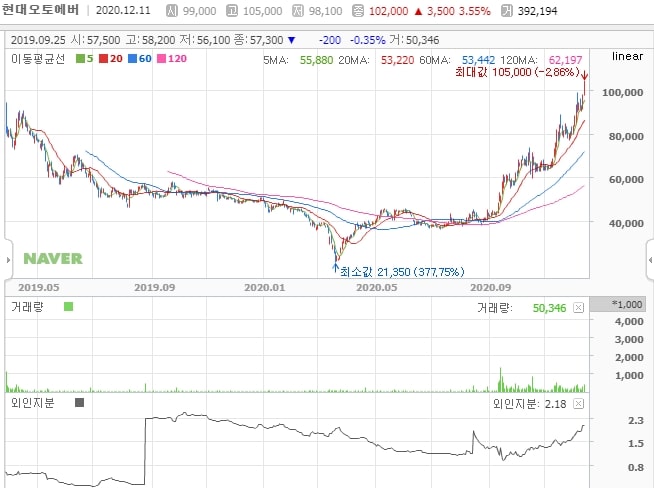654x488 pixels.
Task: Click the 2019.09 date axis label
Action: pyautogui.click(x=154, y=287)
